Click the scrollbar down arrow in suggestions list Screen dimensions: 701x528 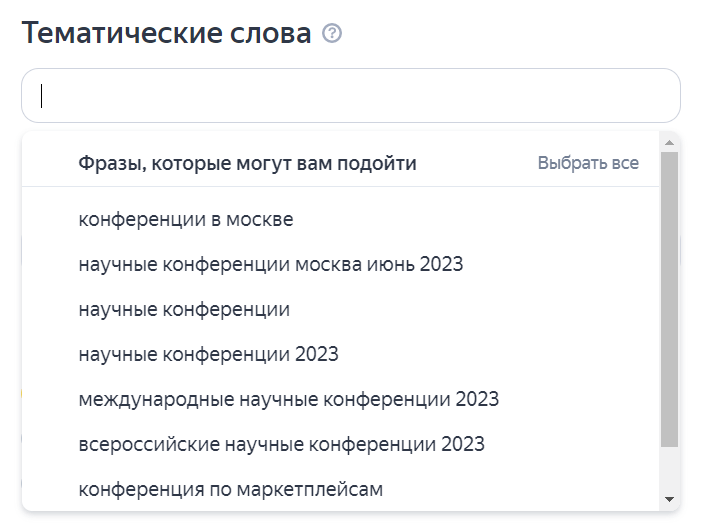[x=669, y=499]
